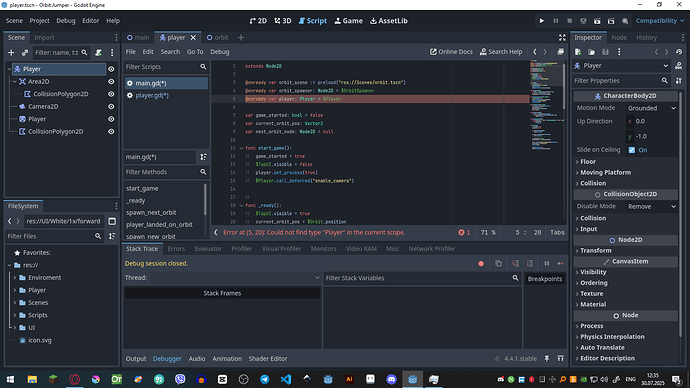This screenshot has width=690, height=388.
Task: Run the project with the play icon
Action: [x=542, y=21]
